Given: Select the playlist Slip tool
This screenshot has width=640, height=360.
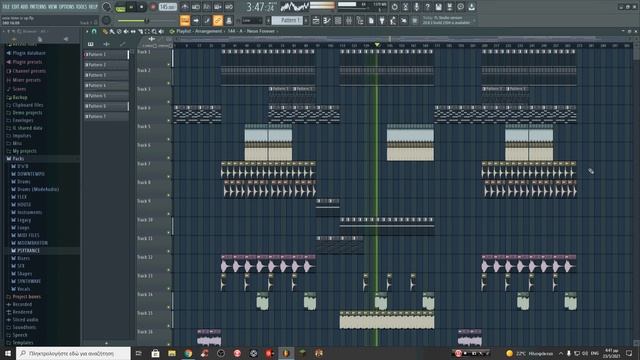Looking at the screenshot, I should click(133, 31).
